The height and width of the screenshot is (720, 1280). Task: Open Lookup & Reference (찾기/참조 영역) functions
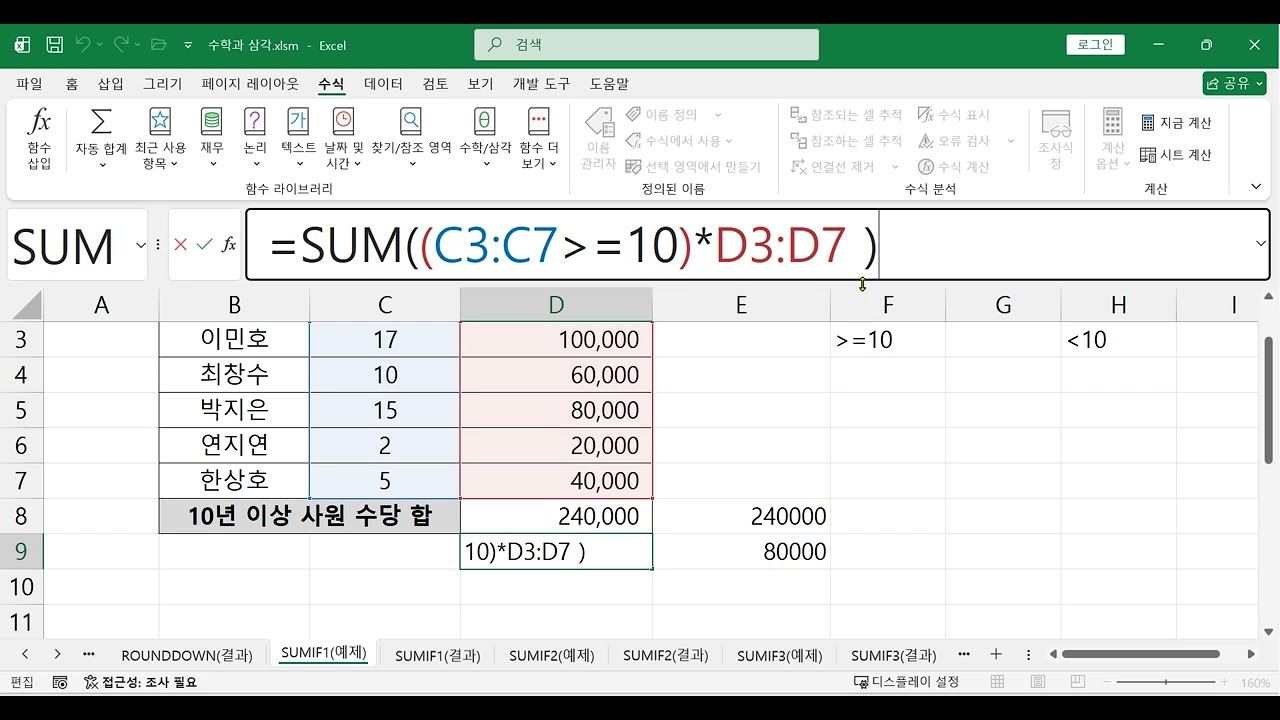(411, 139)
